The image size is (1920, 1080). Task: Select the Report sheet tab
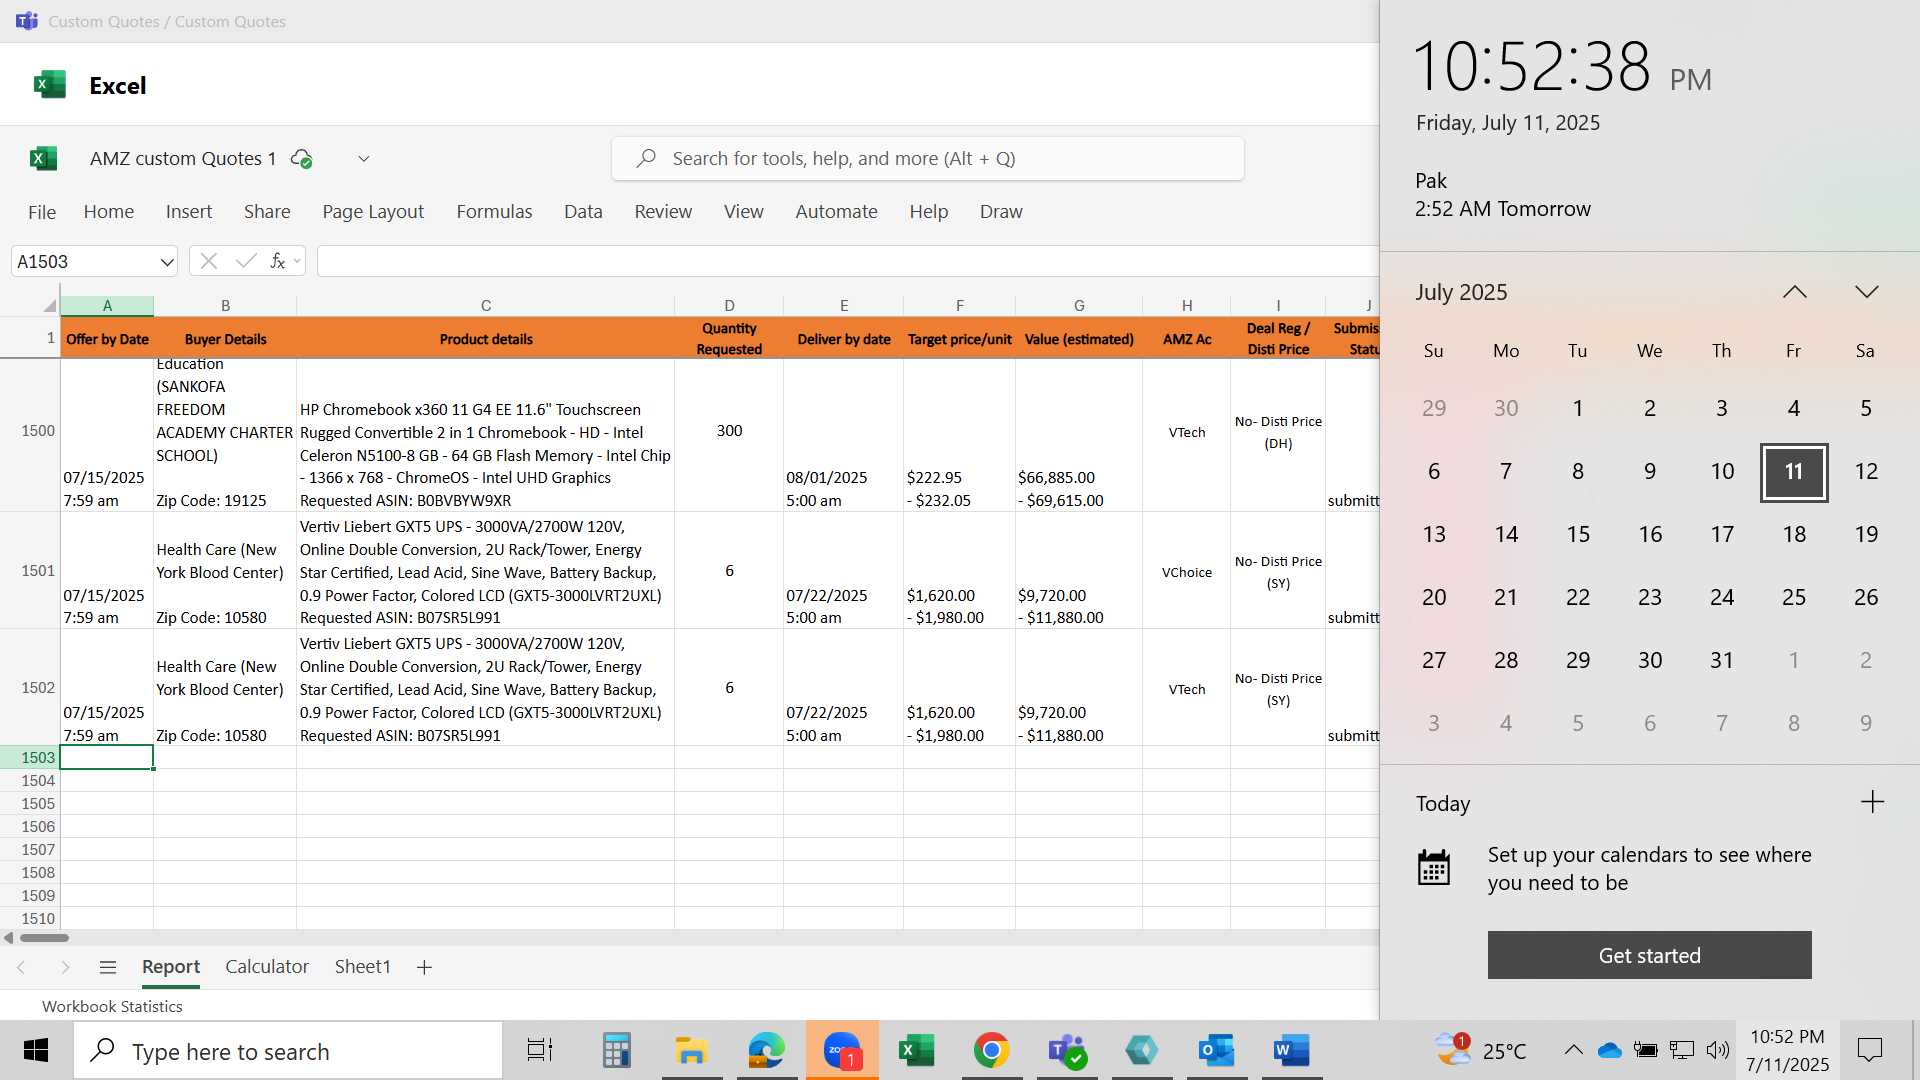tap(171, 967)
